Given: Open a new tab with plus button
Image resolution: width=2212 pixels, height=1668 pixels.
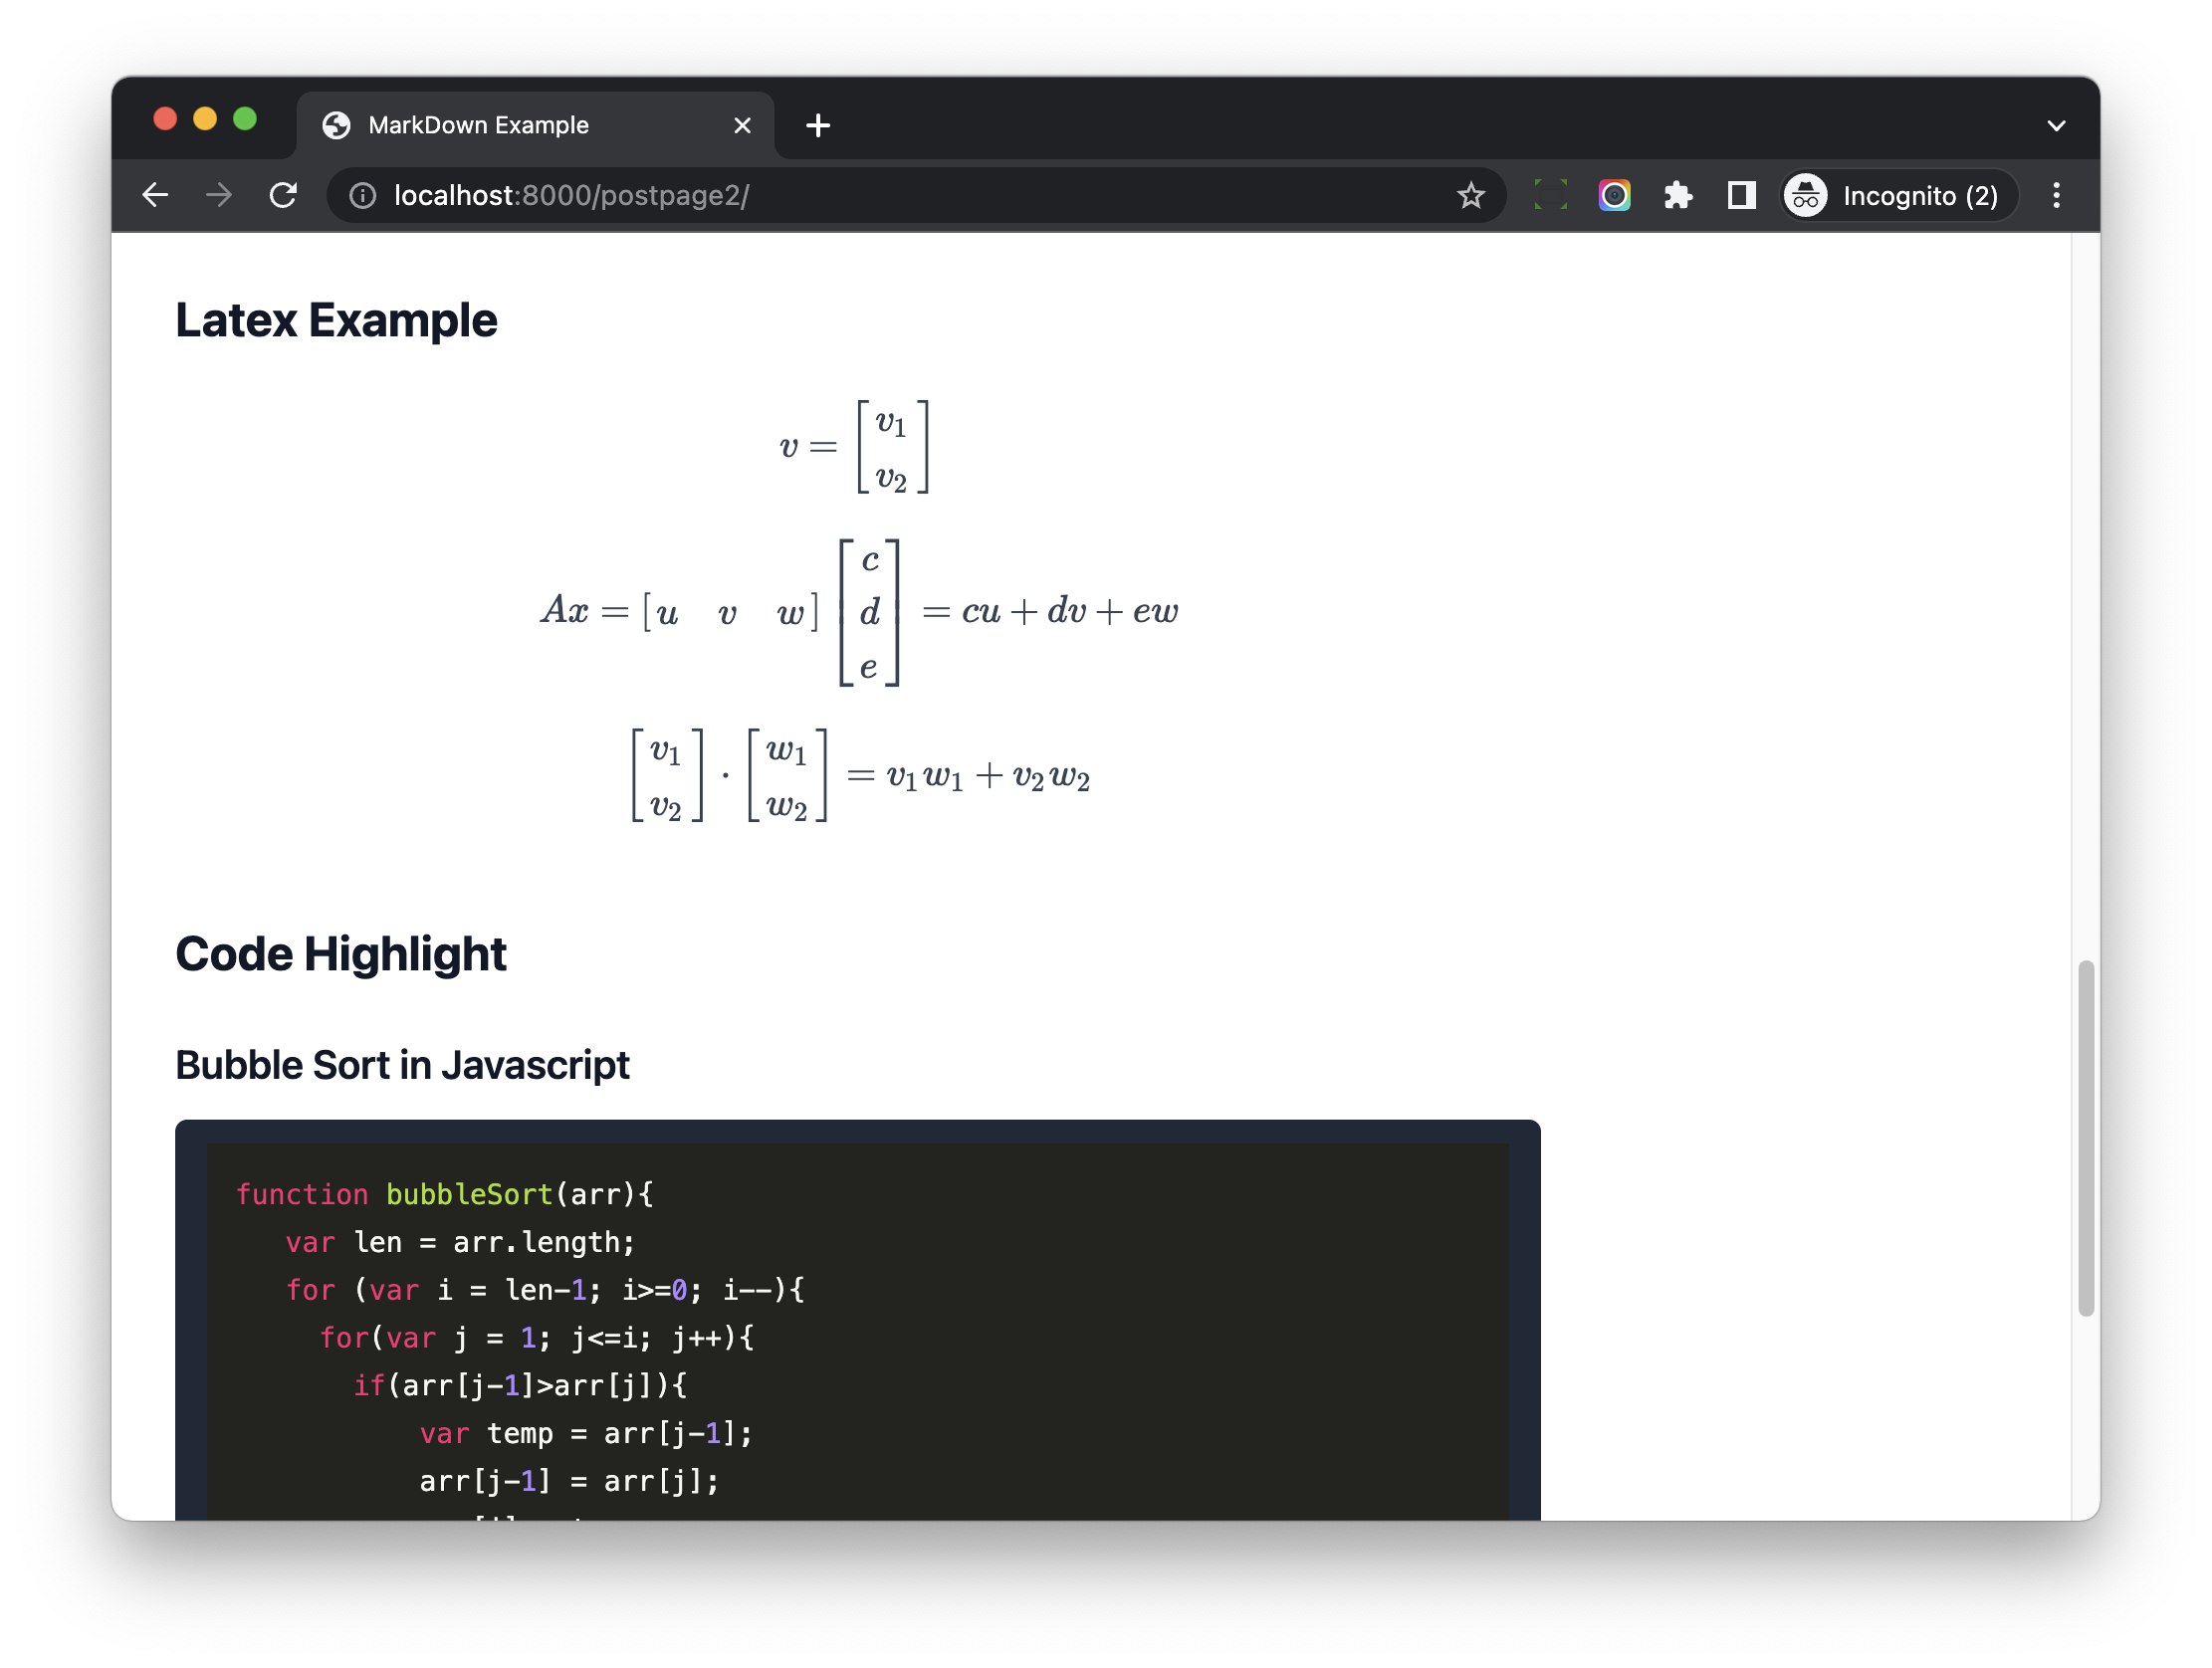Looking at the screenshot, I should [818, 125].
